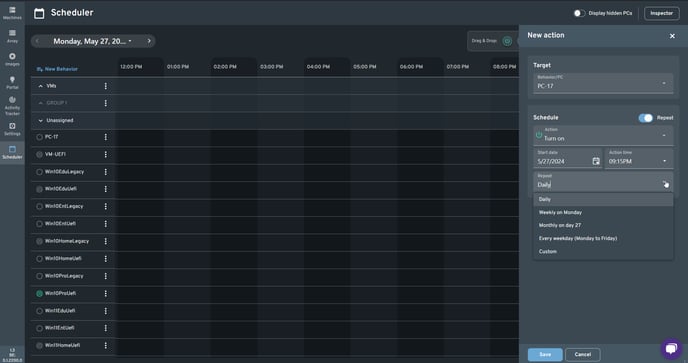688x363 pixels.
Task: Open the live chat bubble
Action: pos(671,349)
